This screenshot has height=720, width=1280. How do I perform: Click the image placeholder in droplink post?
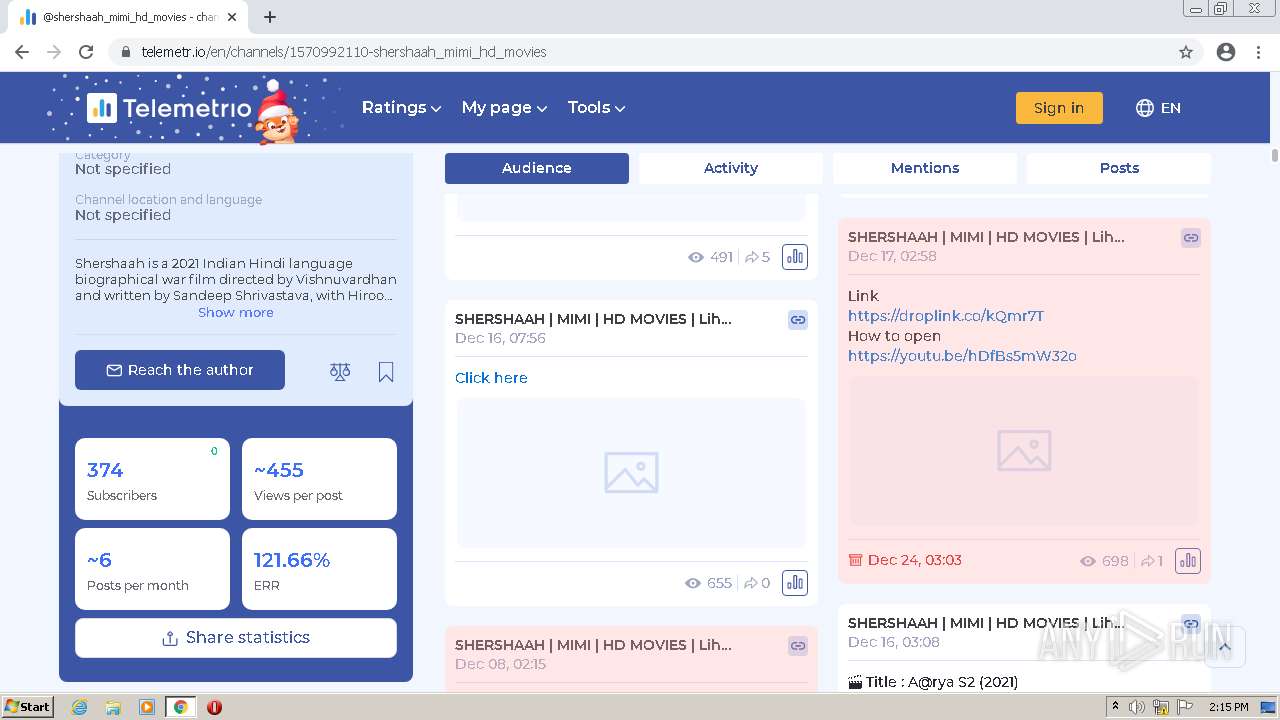click(1024, 451)
